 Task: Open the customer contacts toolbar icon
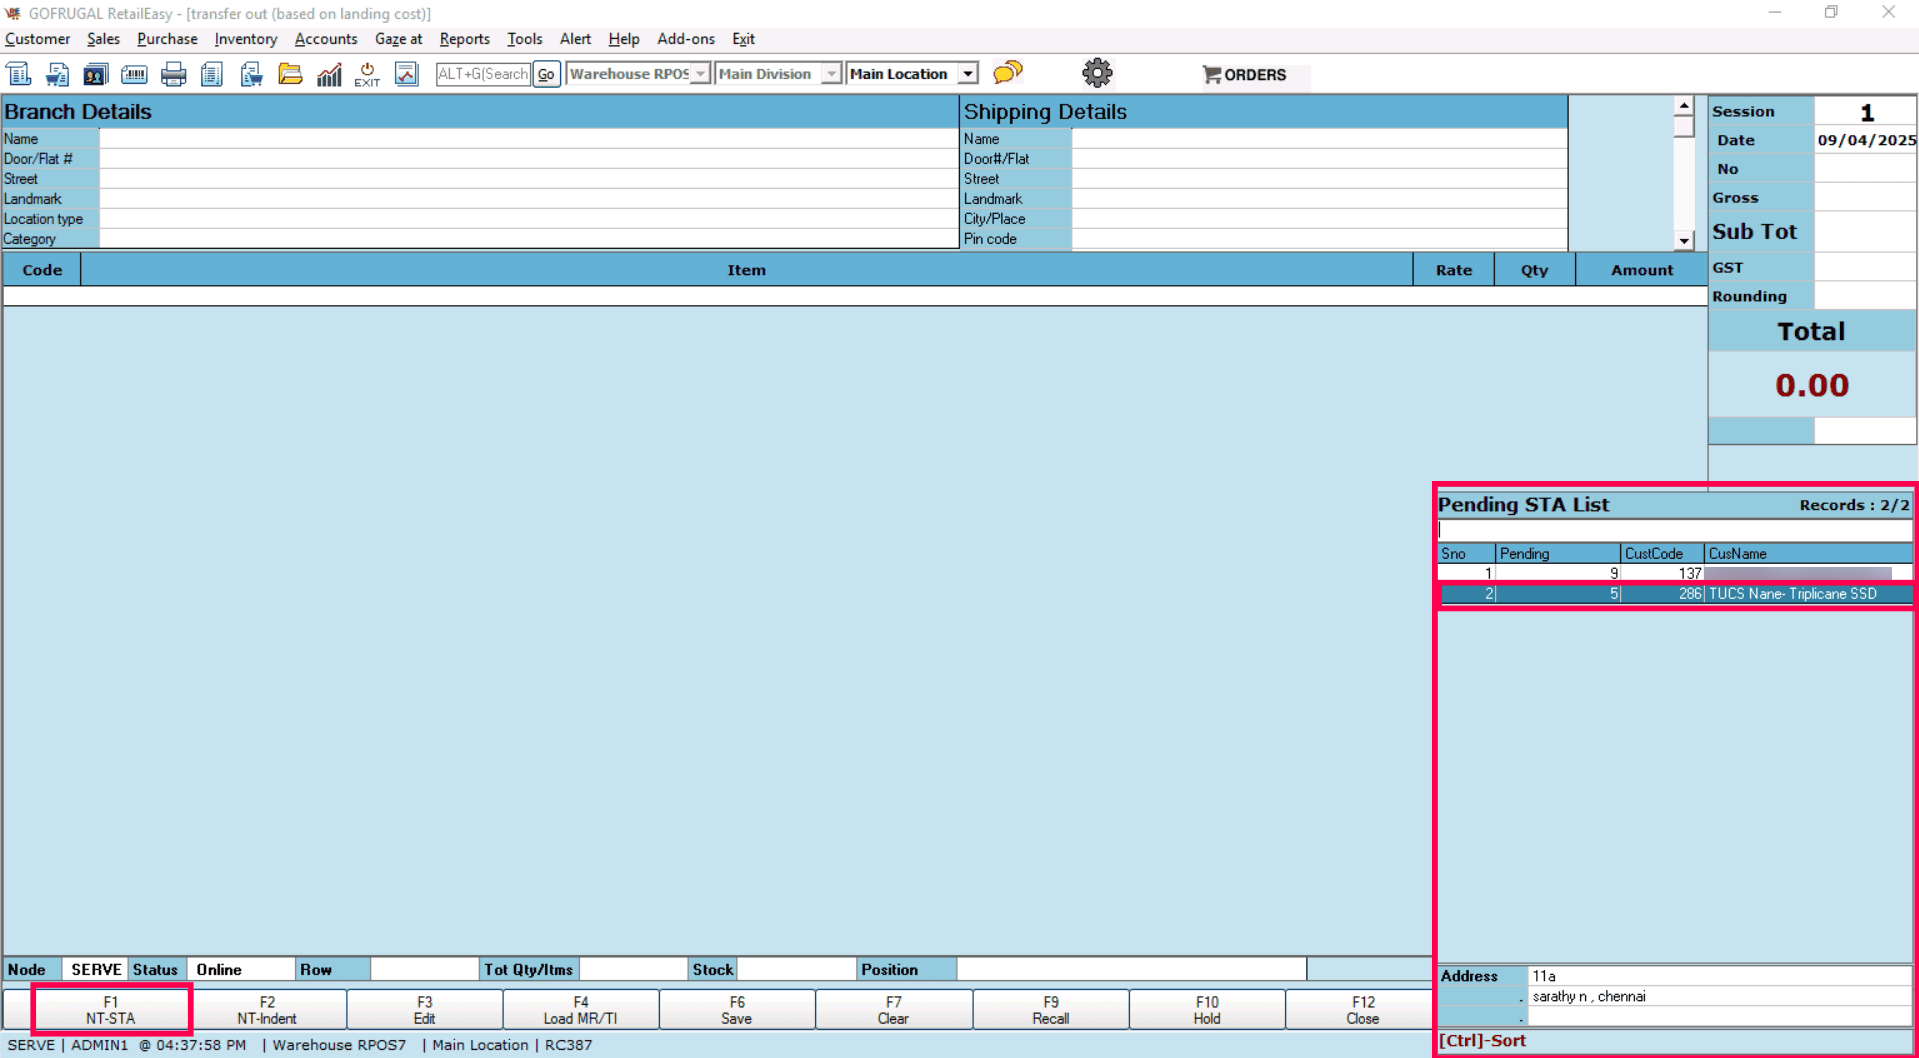[96, 74]
